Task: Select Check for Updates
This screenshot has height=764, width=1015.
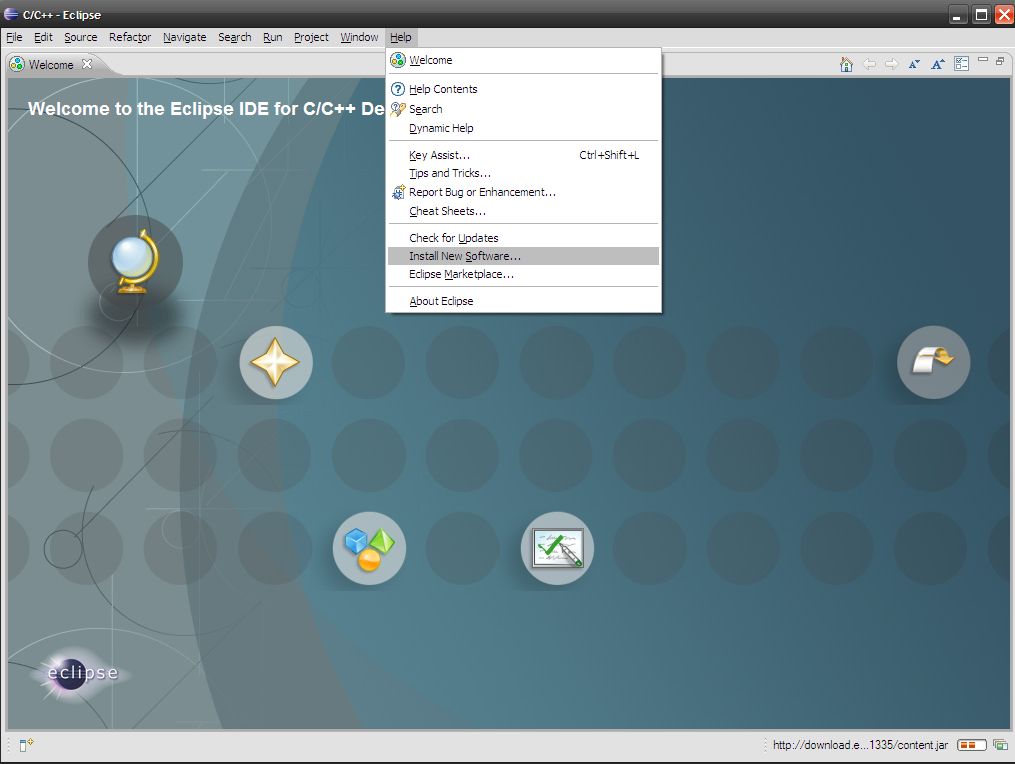Action: point(523,238)
